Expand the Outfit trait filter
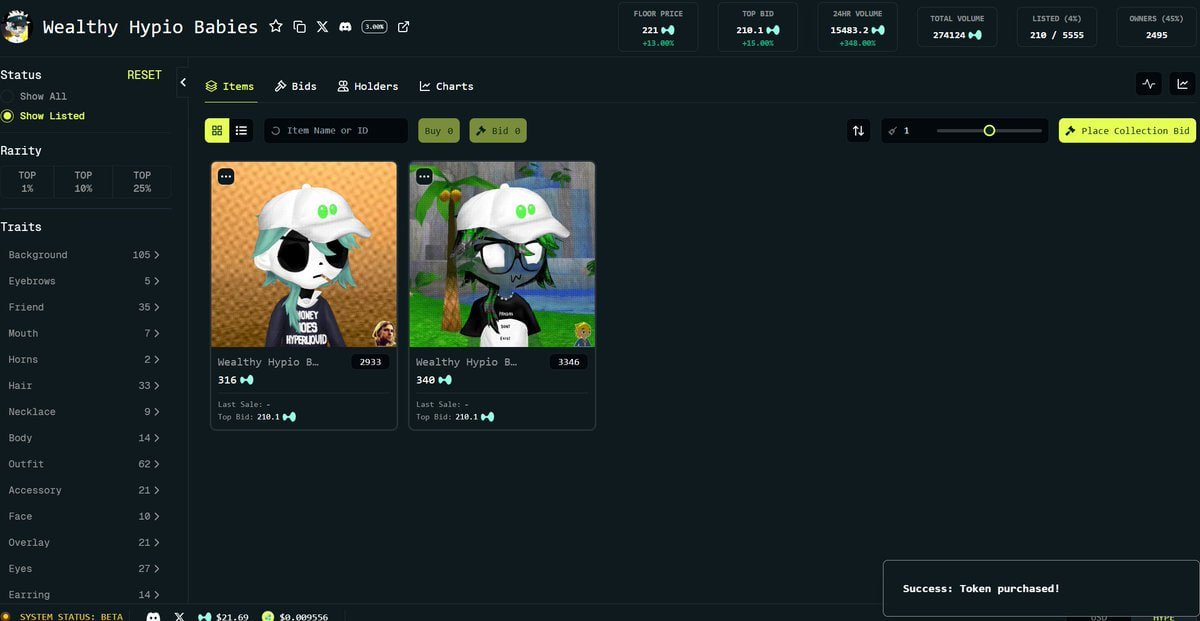Image resolution: width=1200 pixels, height=621 pixels. pyautogui.click(x=84, y=464)
